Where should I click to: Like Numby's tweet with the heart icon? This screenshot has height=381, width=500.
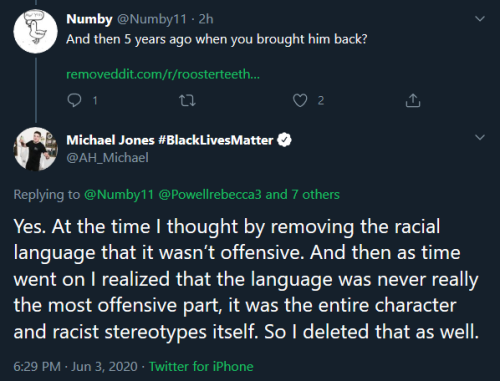pyautogui.click(x=300, y=100)
